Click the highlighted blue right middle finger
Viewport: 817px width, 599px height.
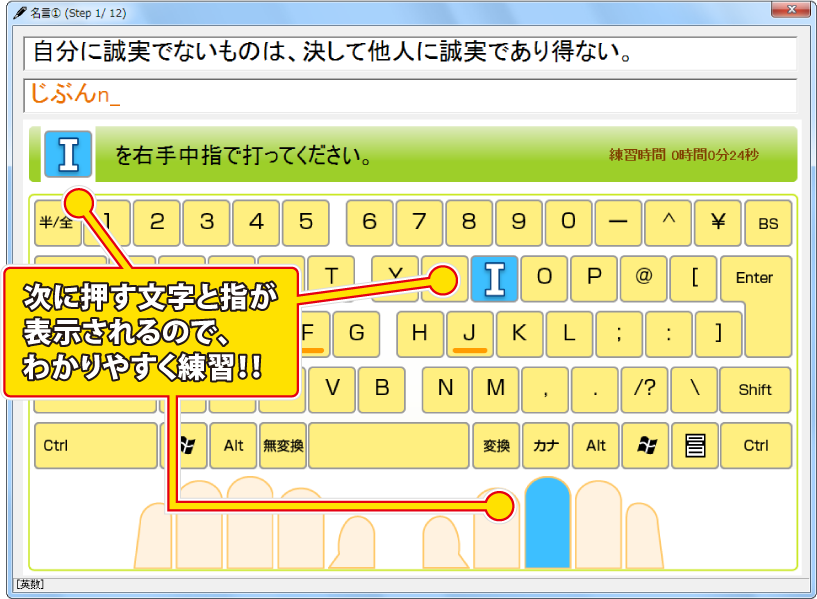coord(547,522)
